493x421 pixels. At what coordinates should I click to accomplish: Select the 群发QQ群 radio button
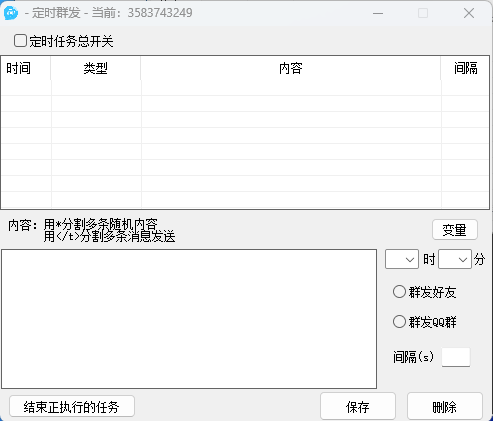point(399,322)
